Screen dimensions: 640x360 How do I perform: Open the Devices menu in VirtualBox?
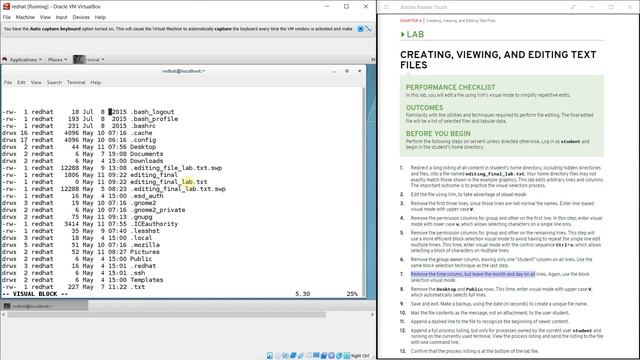(x=81, y=17)
